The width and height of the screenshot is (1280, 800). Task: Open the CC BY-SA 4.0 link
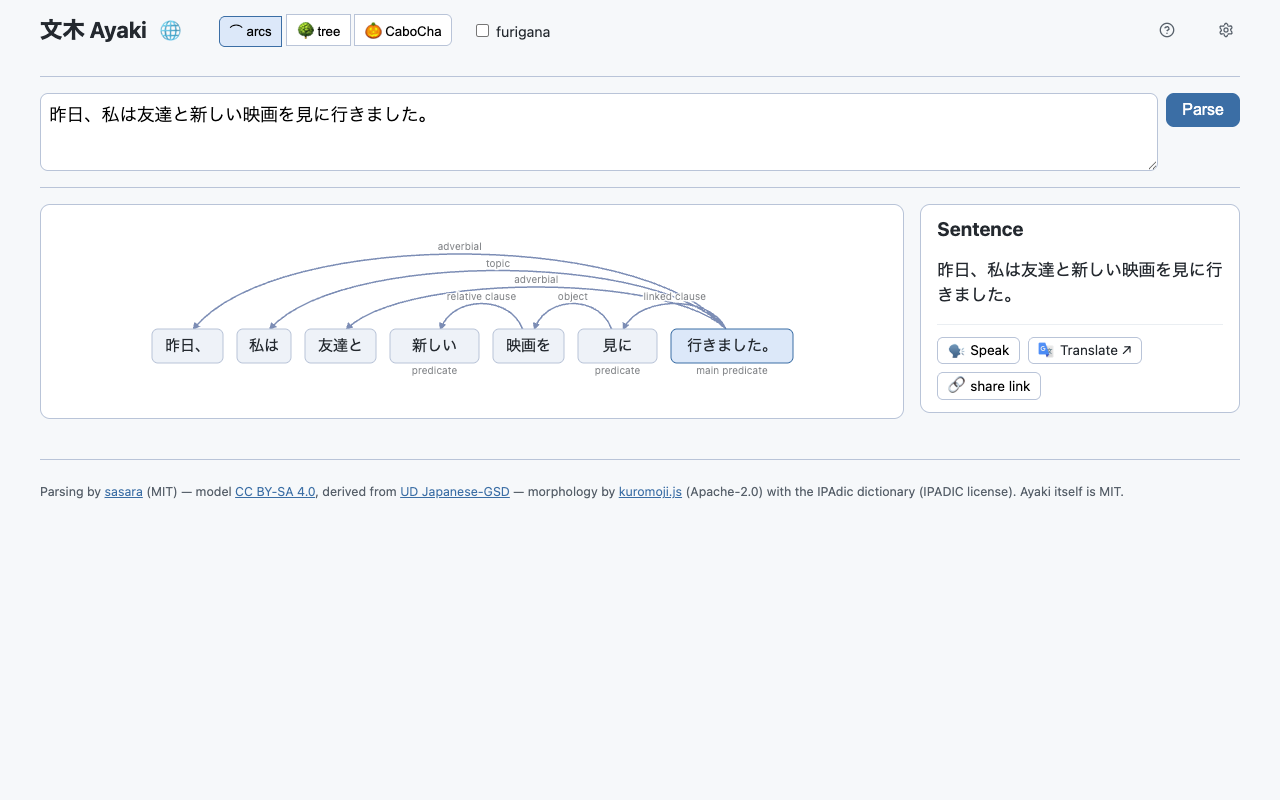(x=275, y=492)
